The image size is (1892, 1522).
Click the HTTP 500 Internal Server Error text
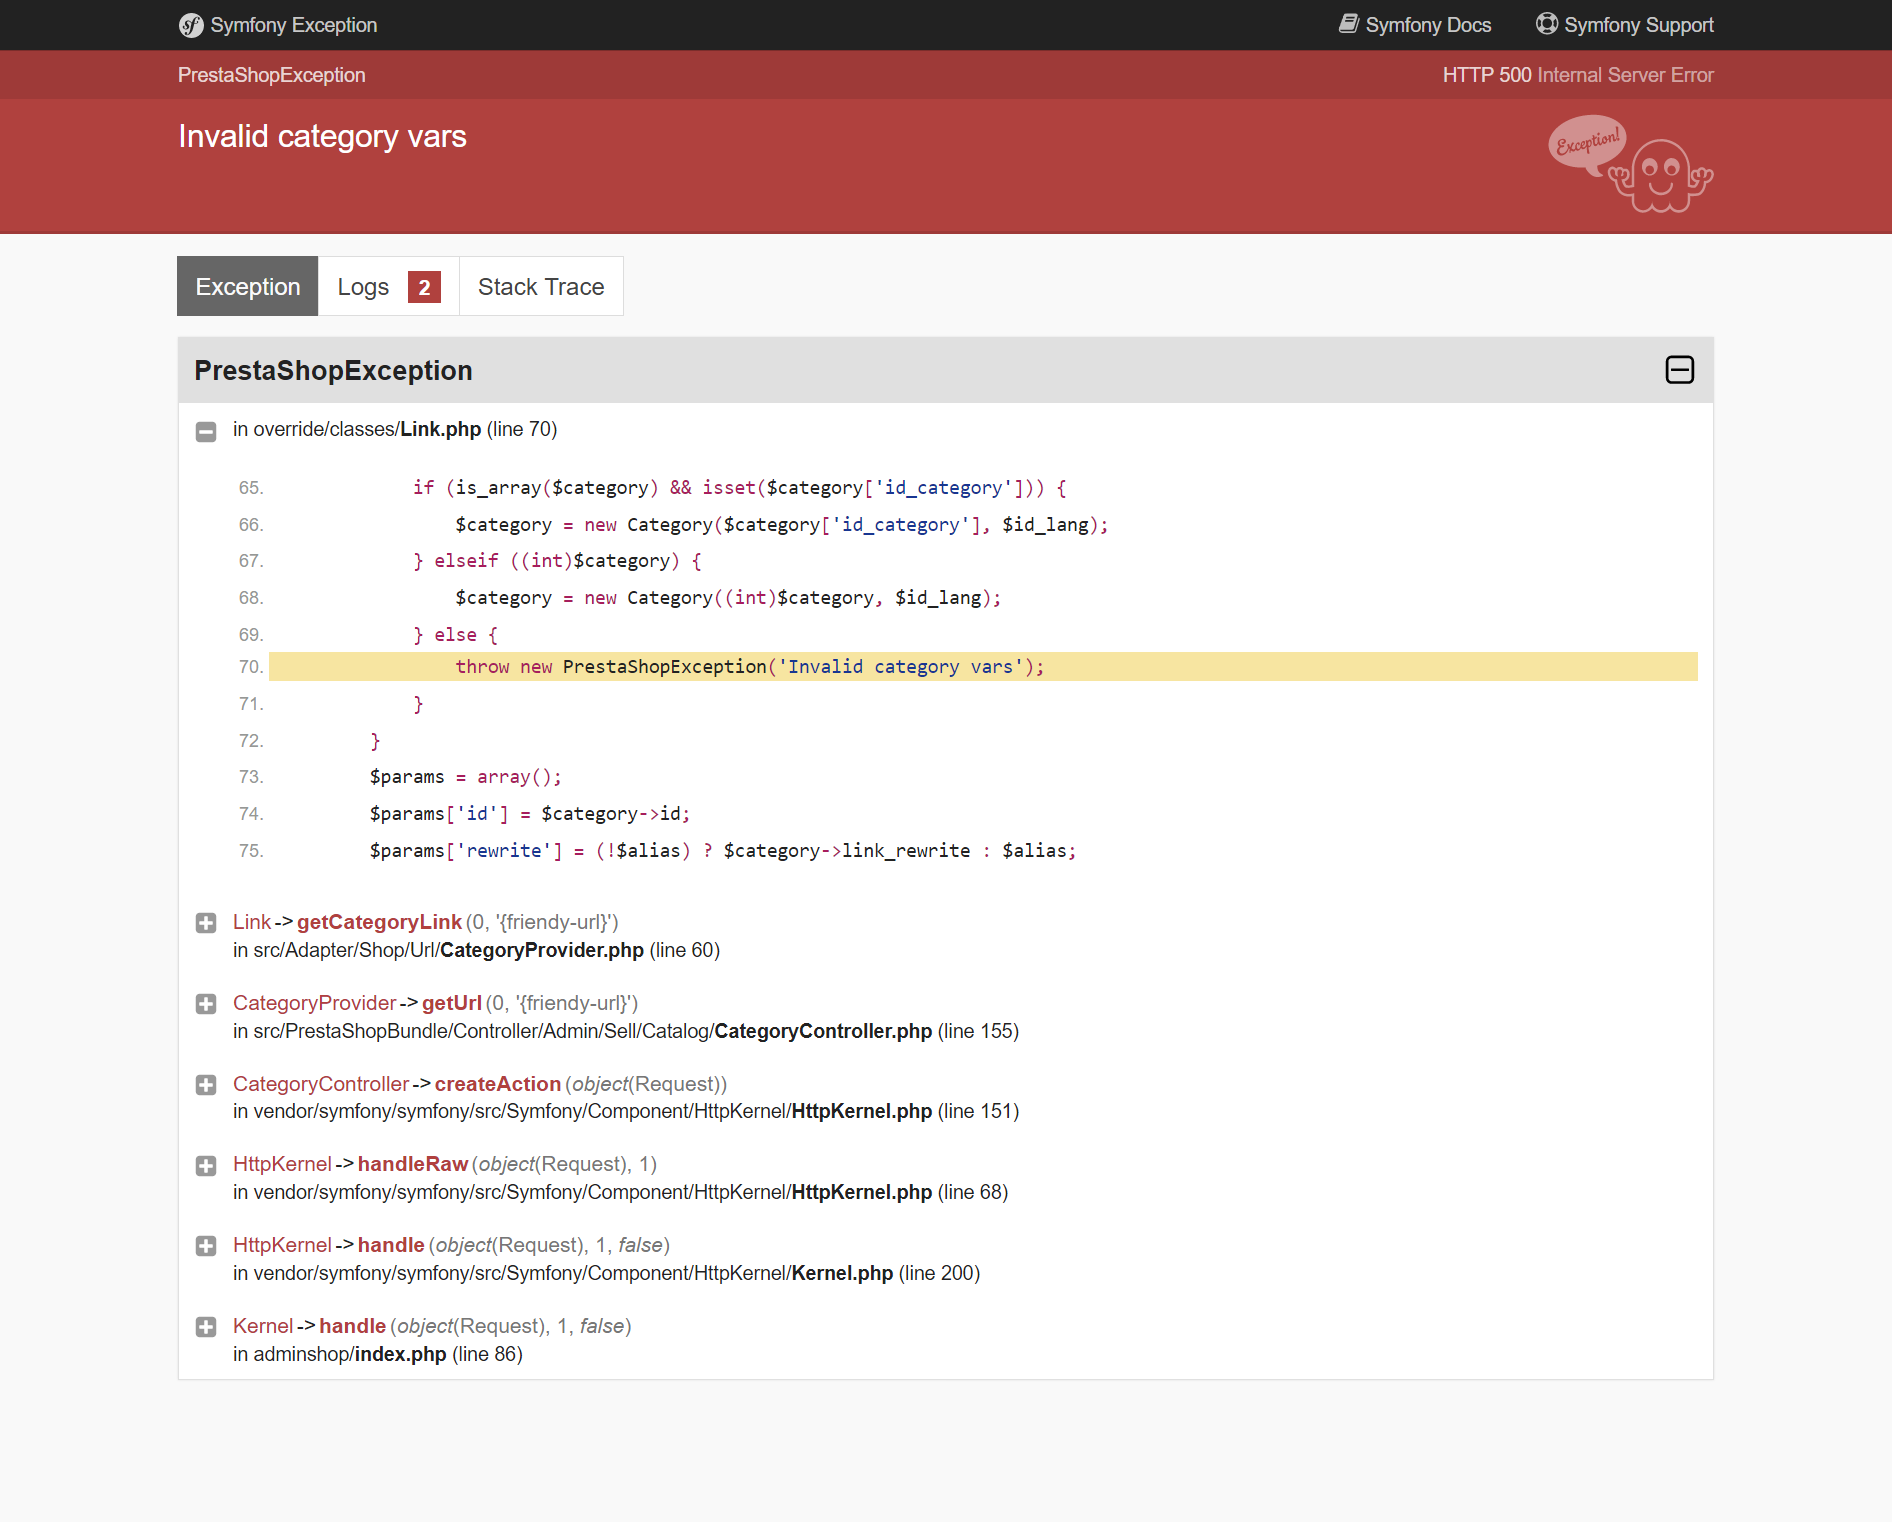click(1578, 75)
